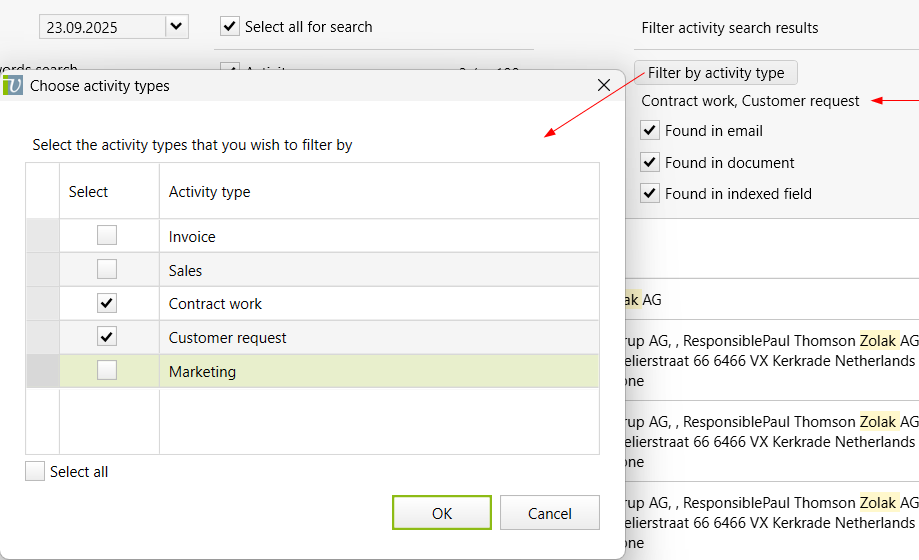Expand the date dropdown arrow

176,26
